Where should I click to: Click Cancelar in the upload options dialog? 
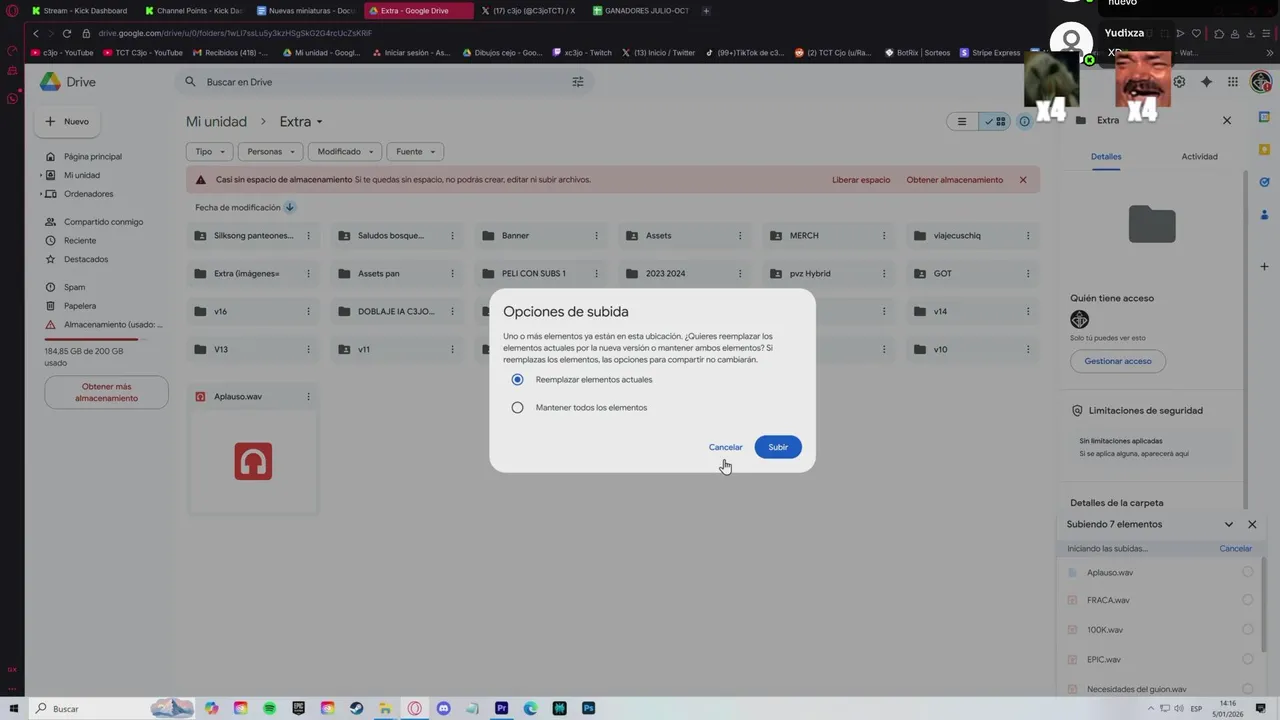pyautogui.click(x=725, y=447)
